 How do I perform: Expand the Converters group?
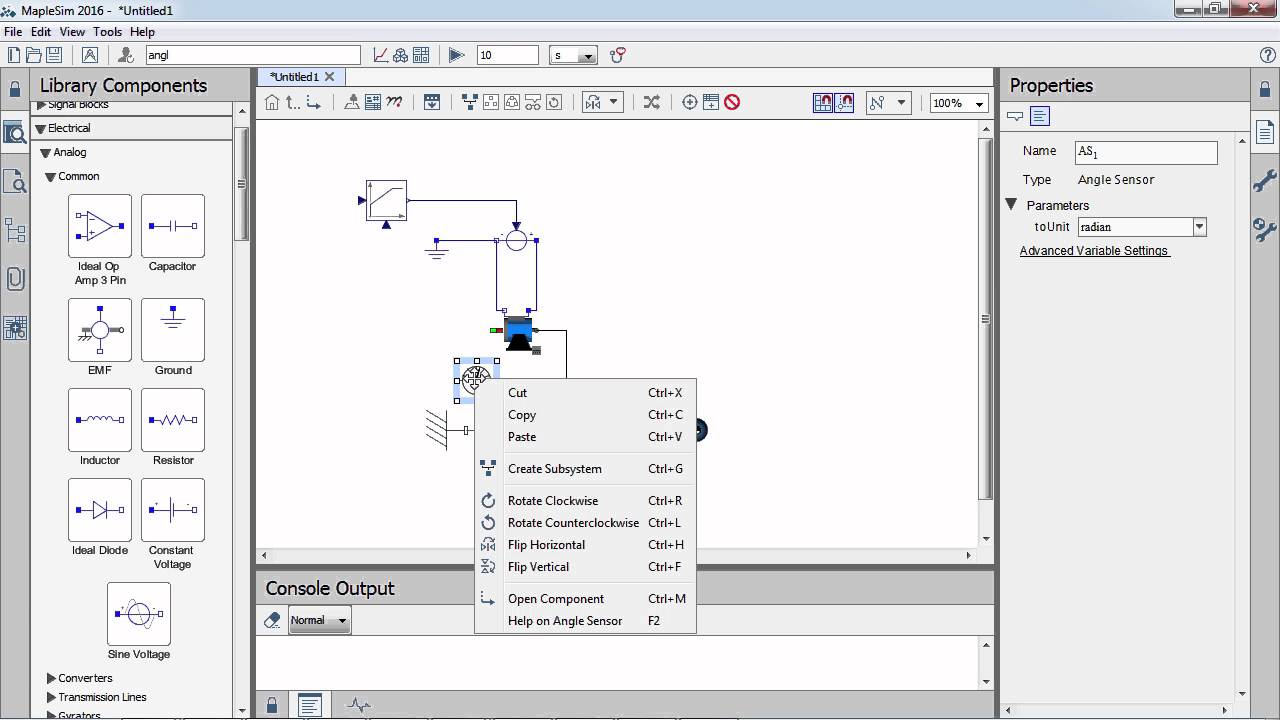pyautogui.click(x=52, y=678)
